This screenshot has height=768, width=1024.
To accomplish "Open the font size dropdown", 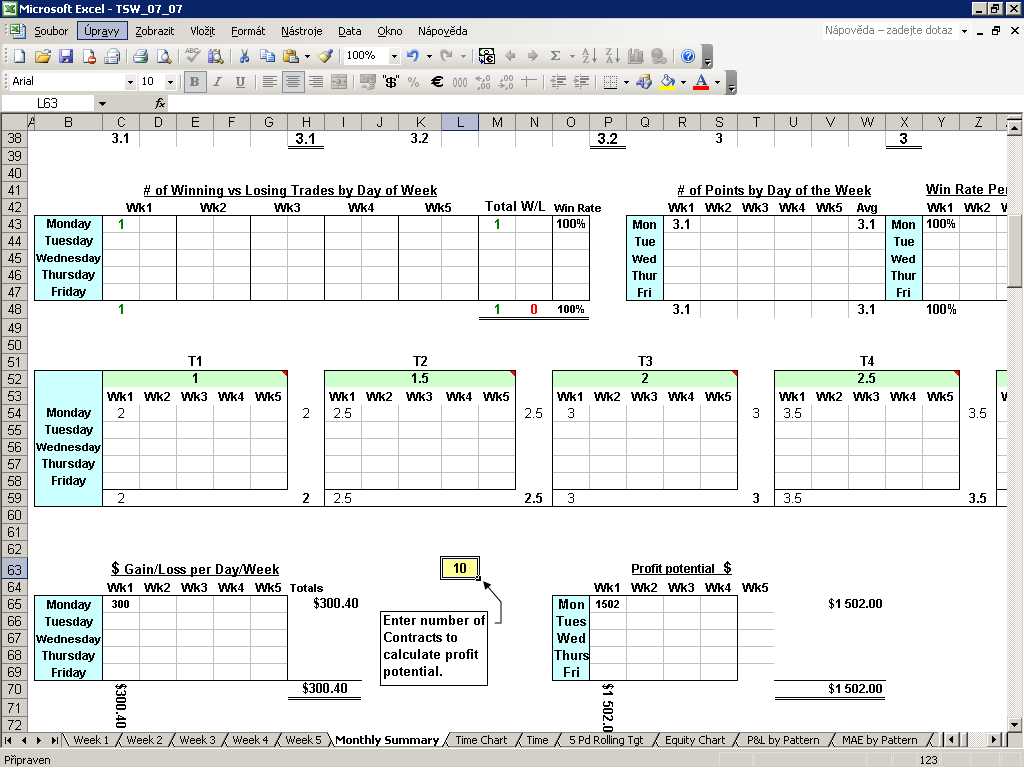I will pyautogui.click(x=170, y=82).
